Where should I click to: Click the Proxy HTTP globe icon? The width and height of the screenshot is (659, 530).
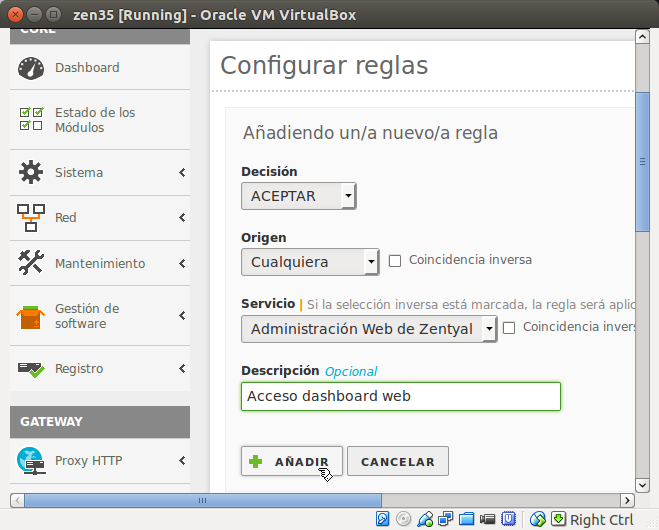pyautogui.click(x=31, y=461)
